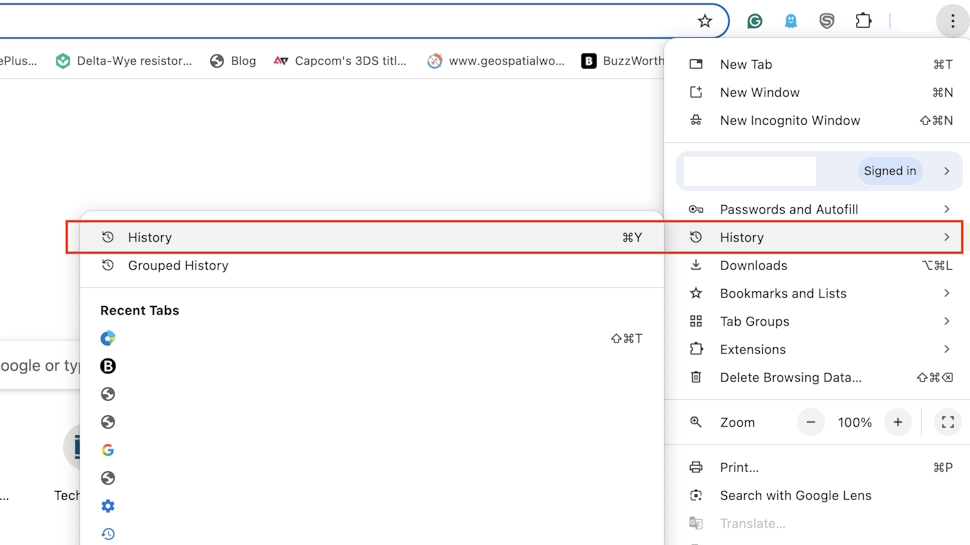Open History with ⌘Y shortcut entry
This screenshot has height=545, width=970.
[371, 237]
